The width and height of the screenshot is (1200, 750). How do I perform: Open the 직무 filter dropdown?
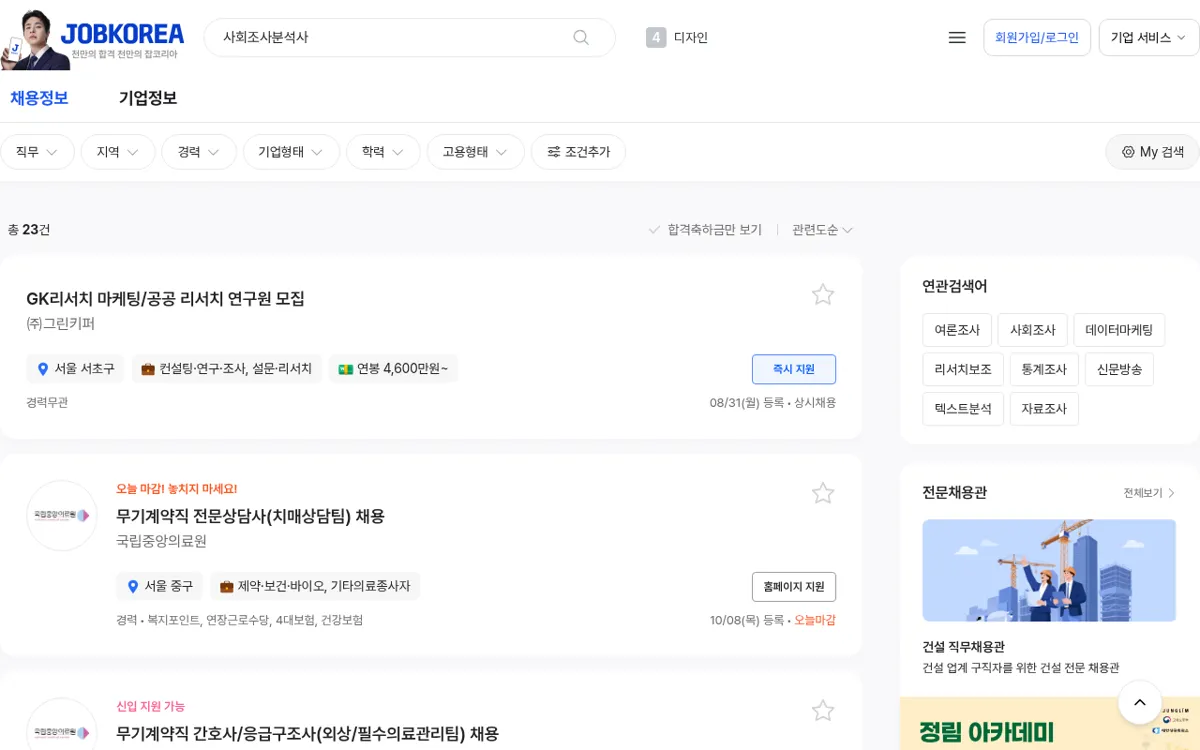(x=37, y=152)
